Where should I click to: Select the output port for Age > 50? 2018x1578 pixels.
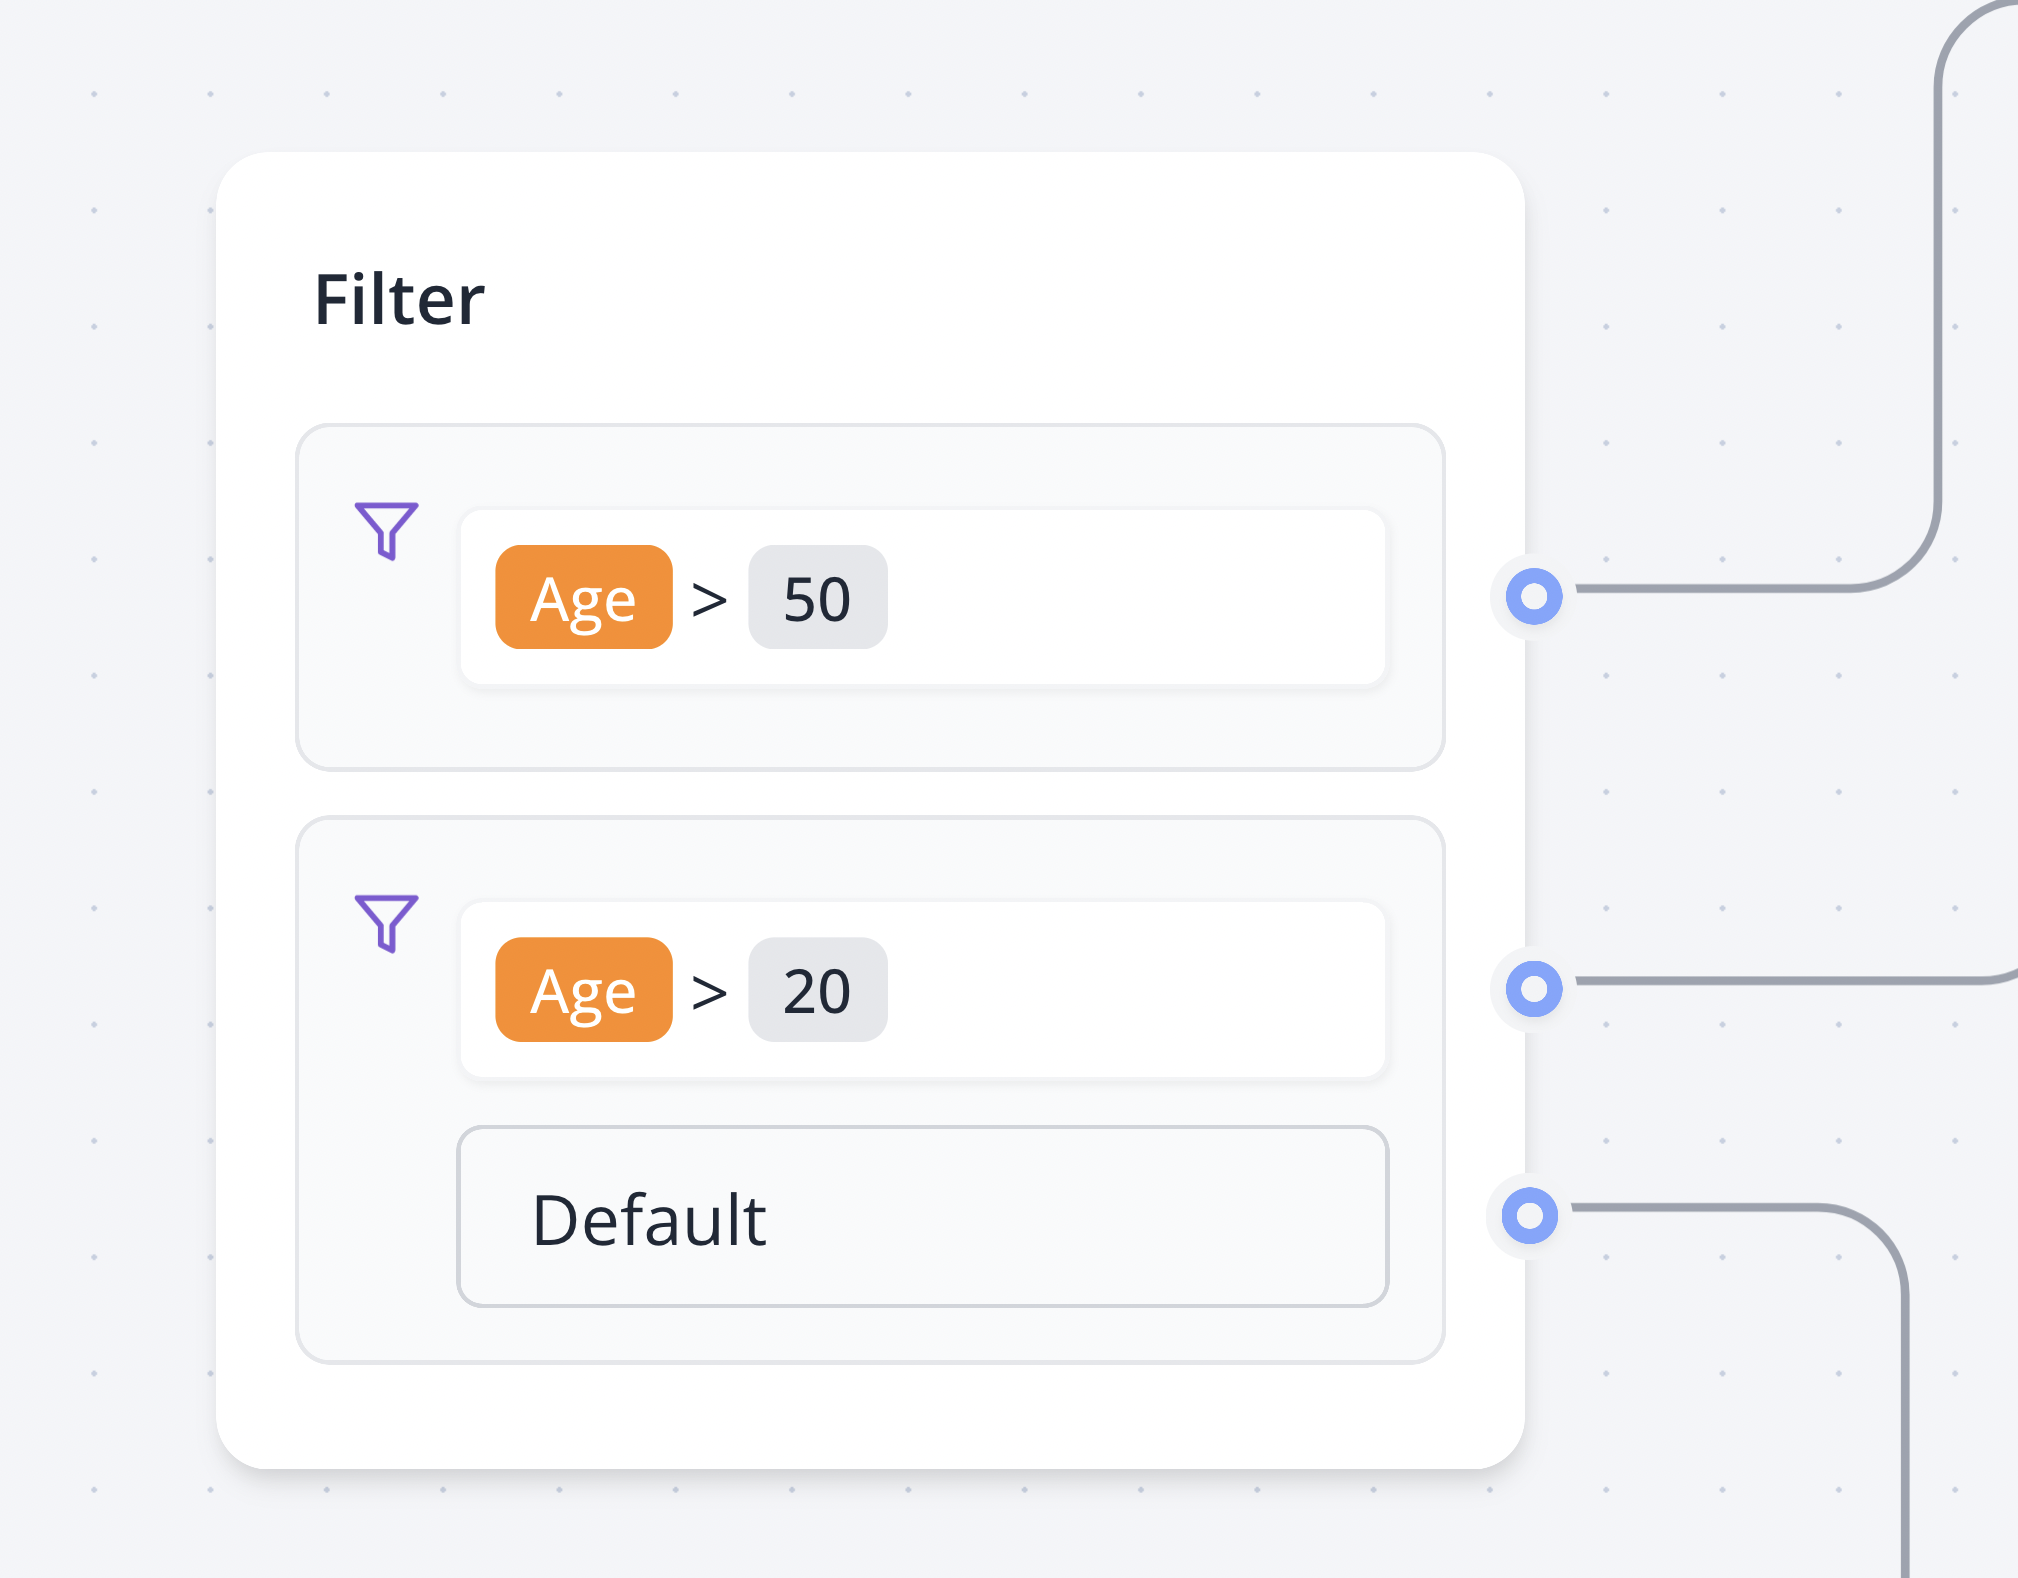1534,597
